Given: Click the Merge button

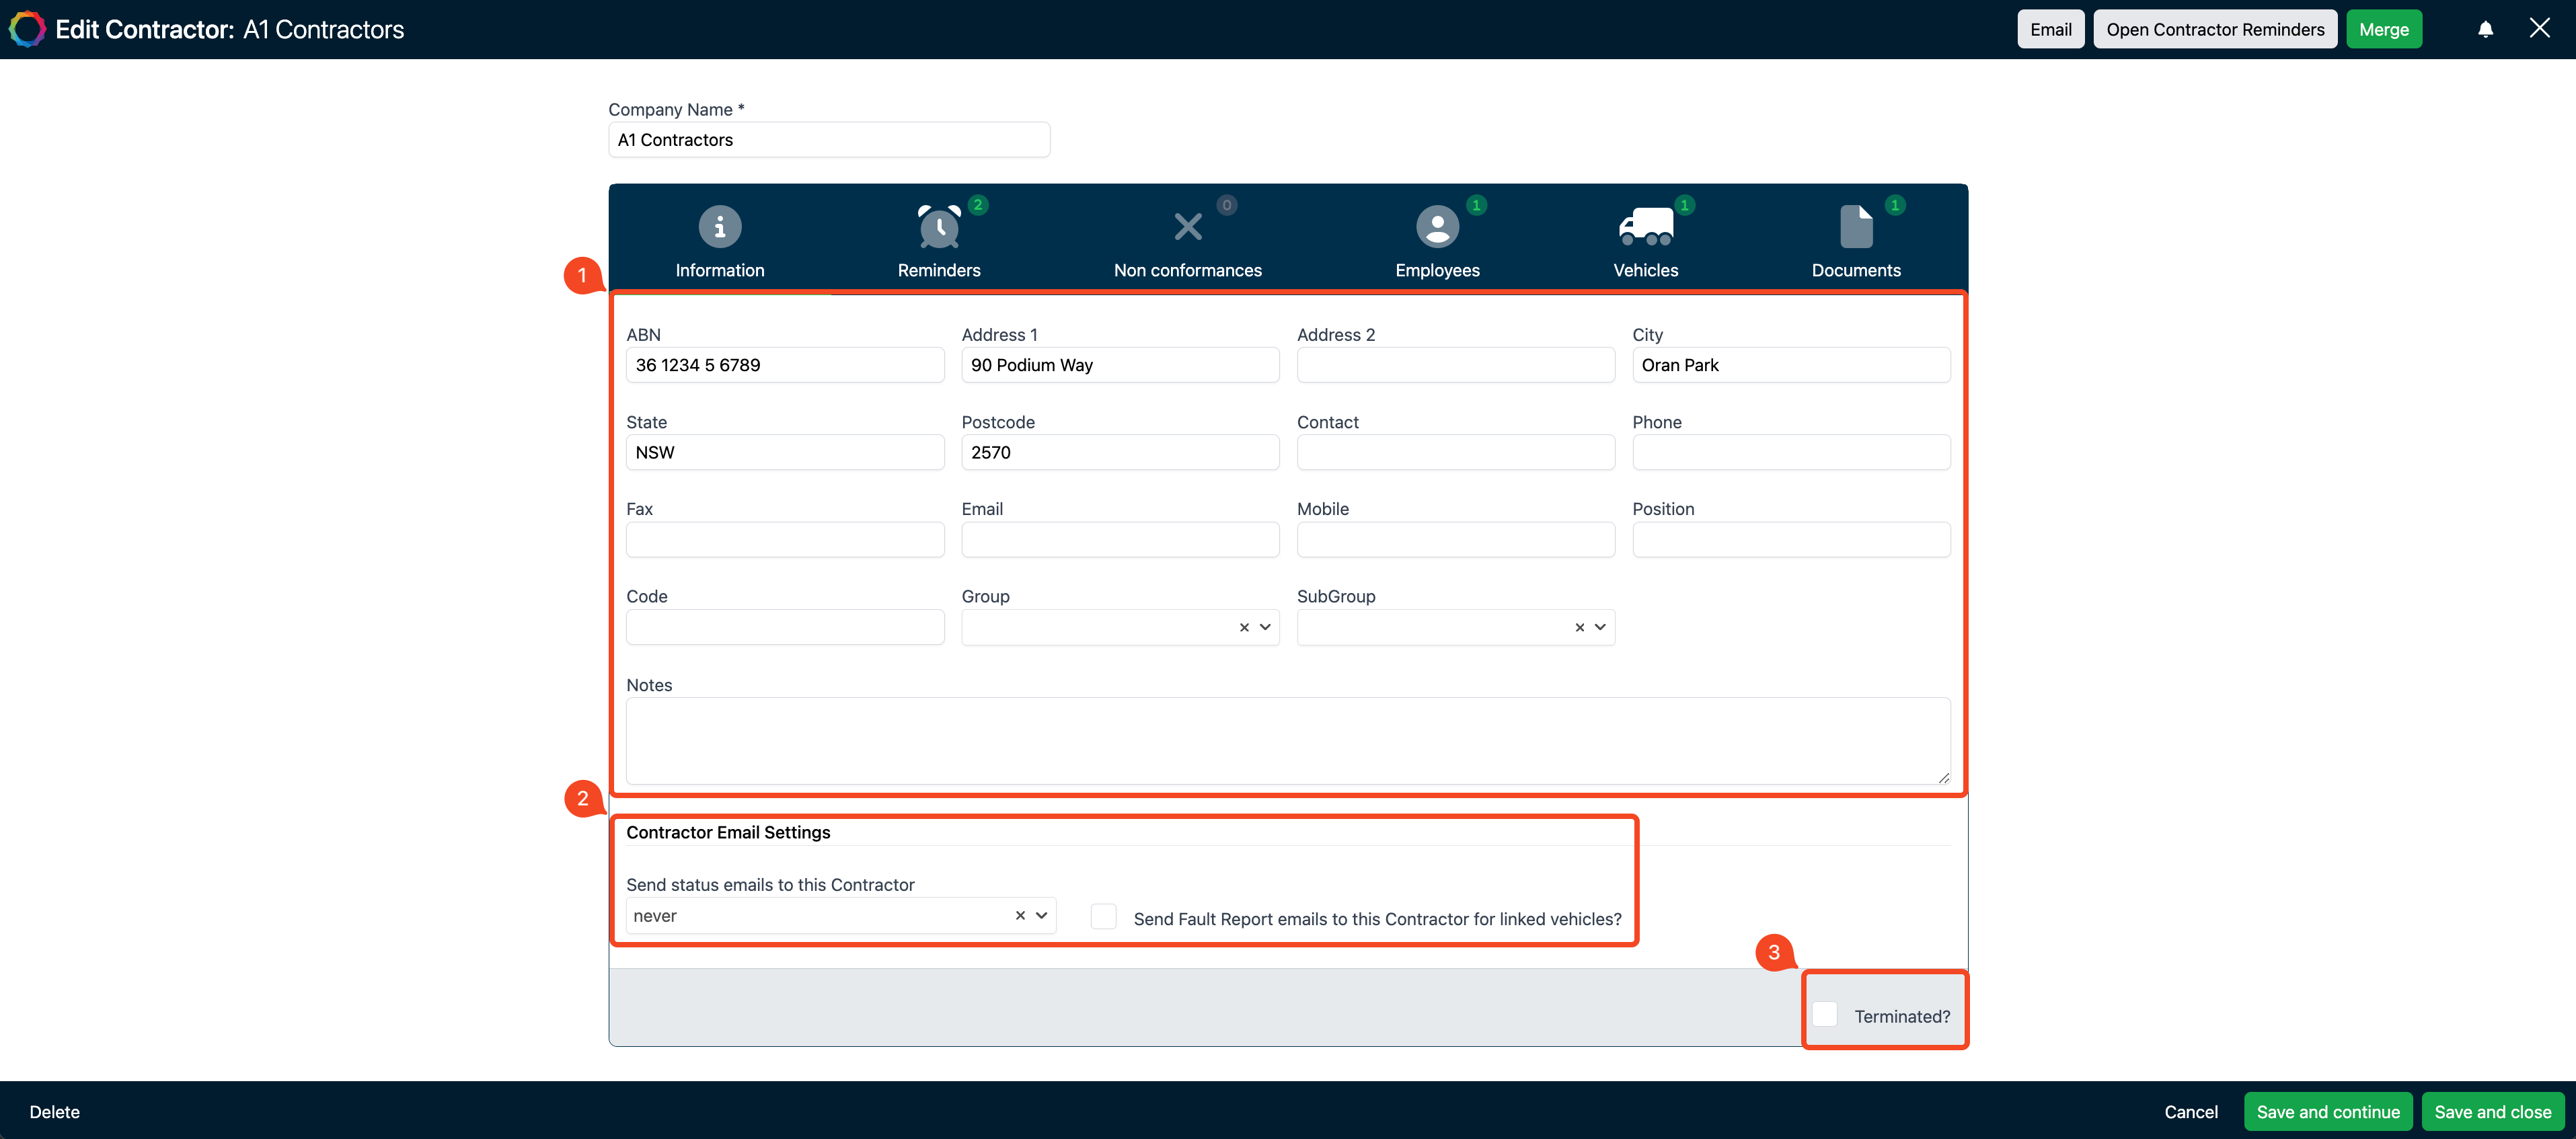Looking at the screenshot, I should coord(2384,28).
